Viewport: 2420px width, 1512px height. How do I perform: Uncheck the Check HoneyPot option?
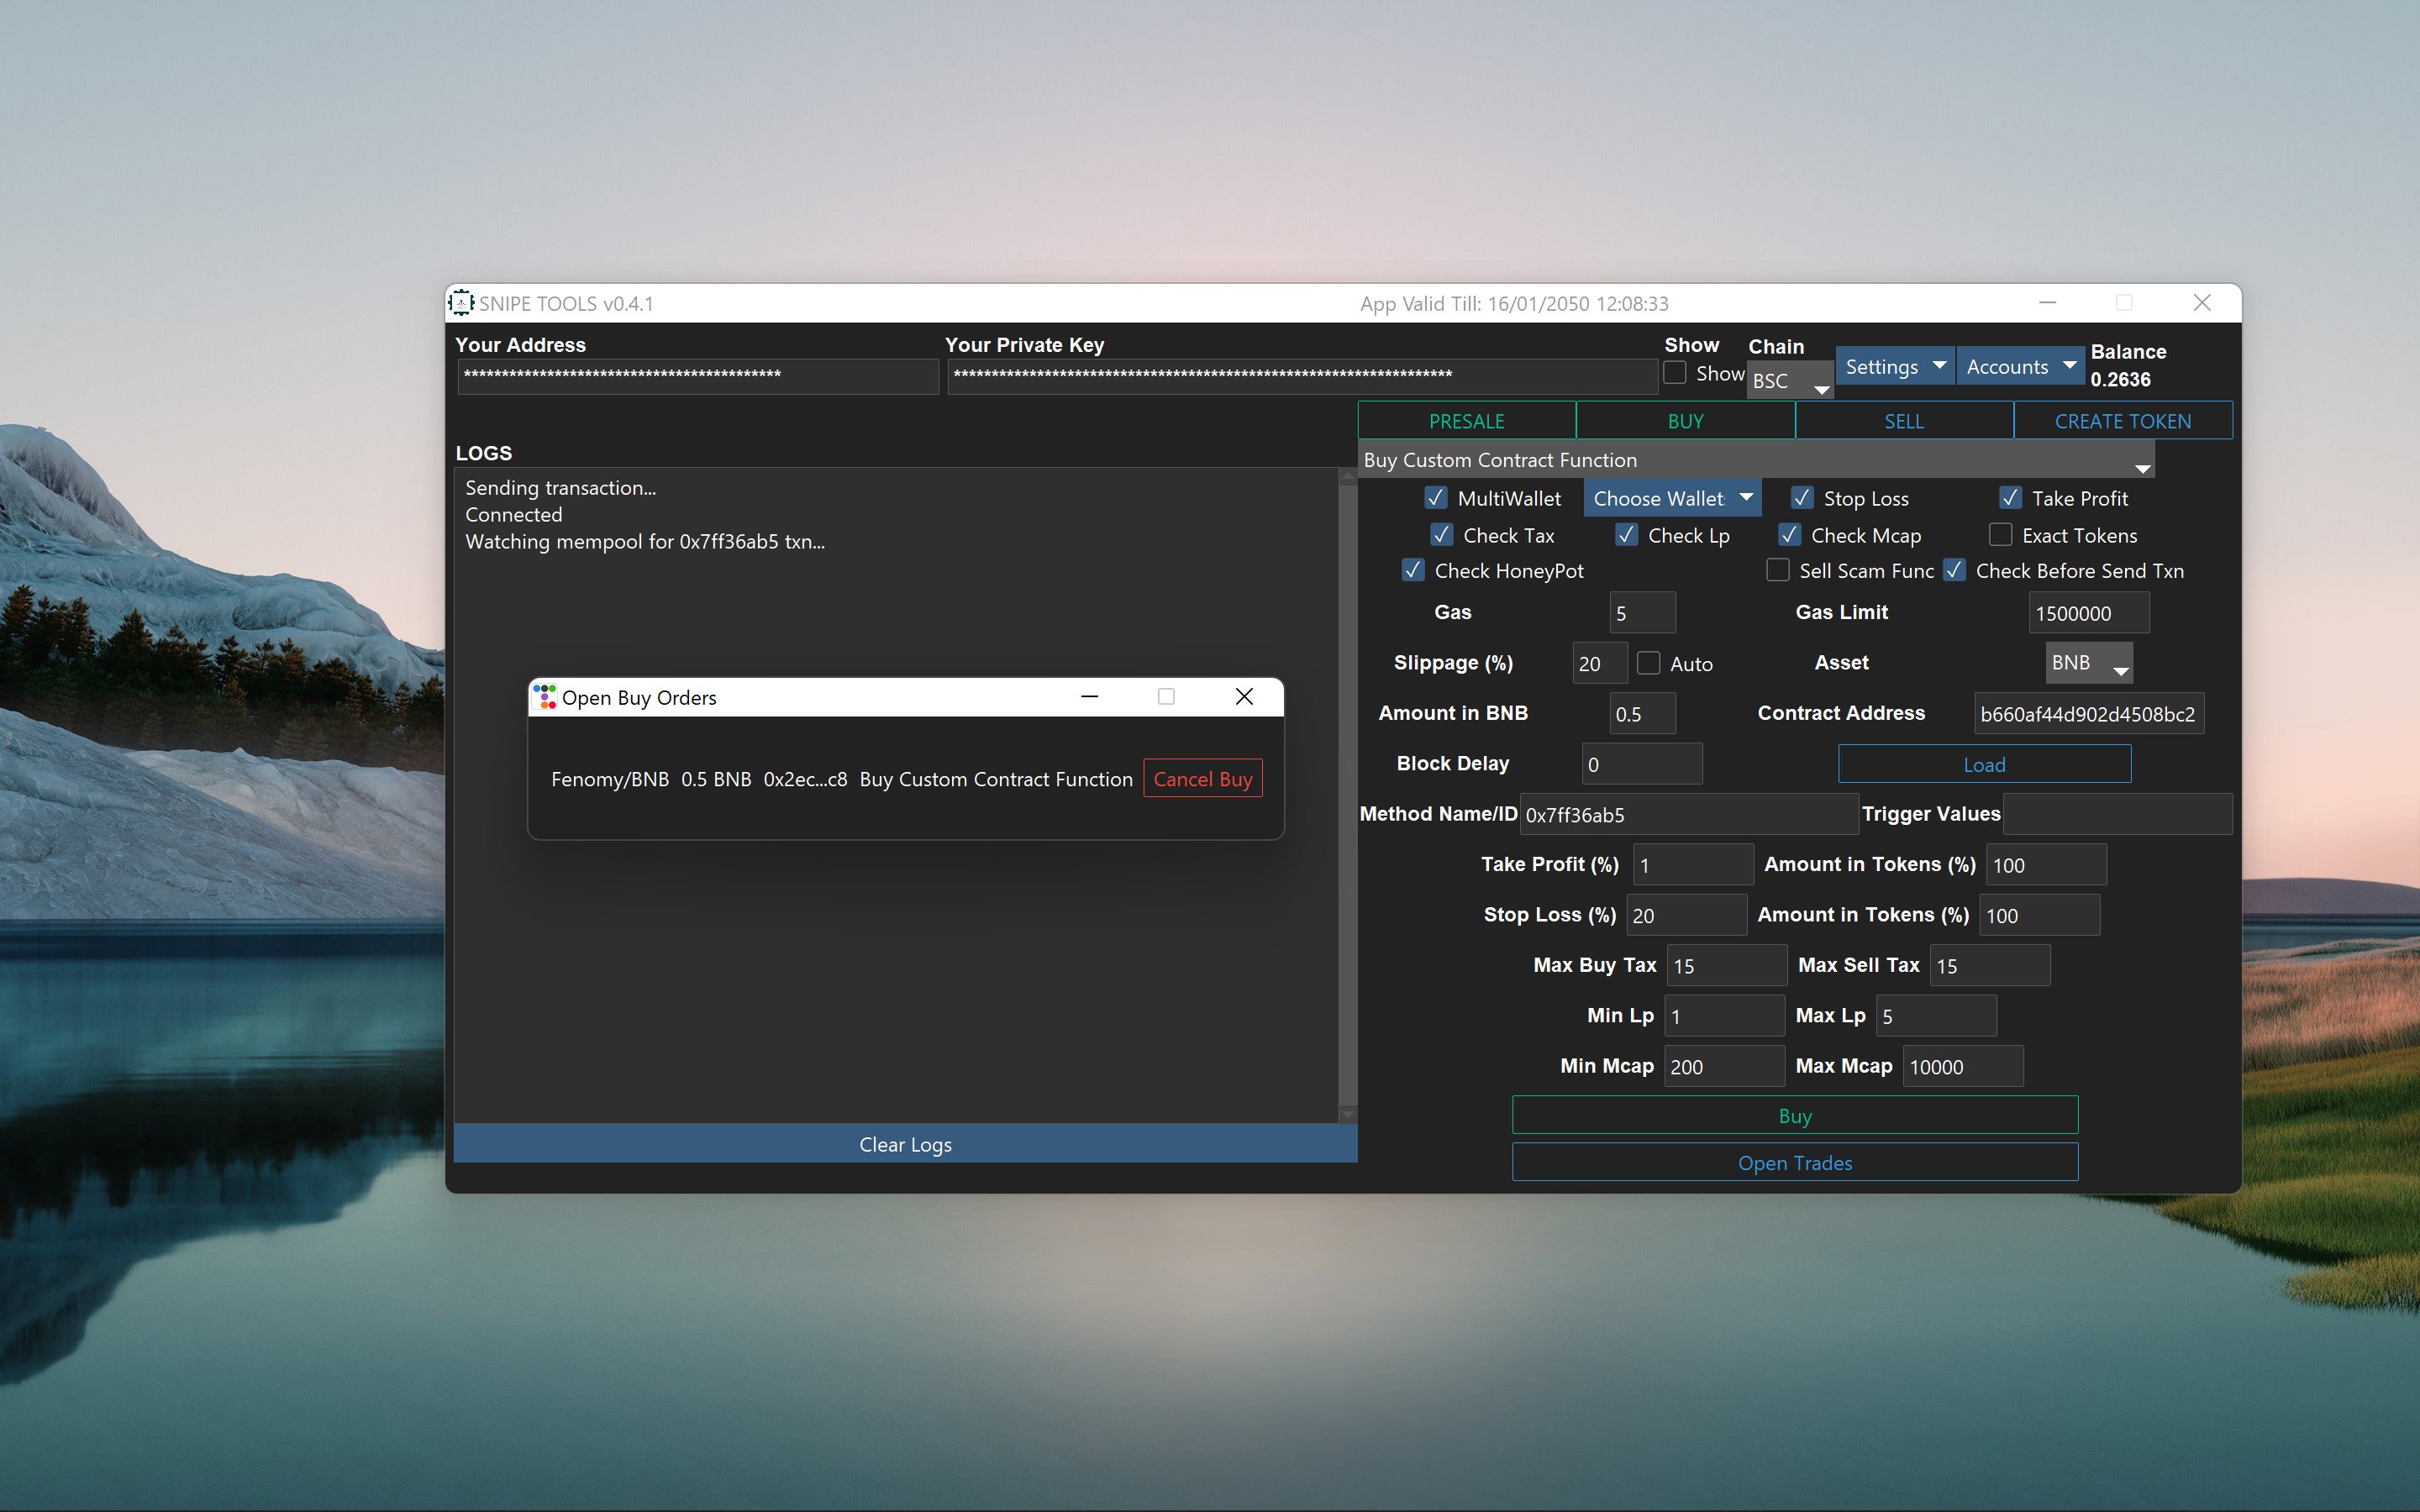(x=1413, y=570)
